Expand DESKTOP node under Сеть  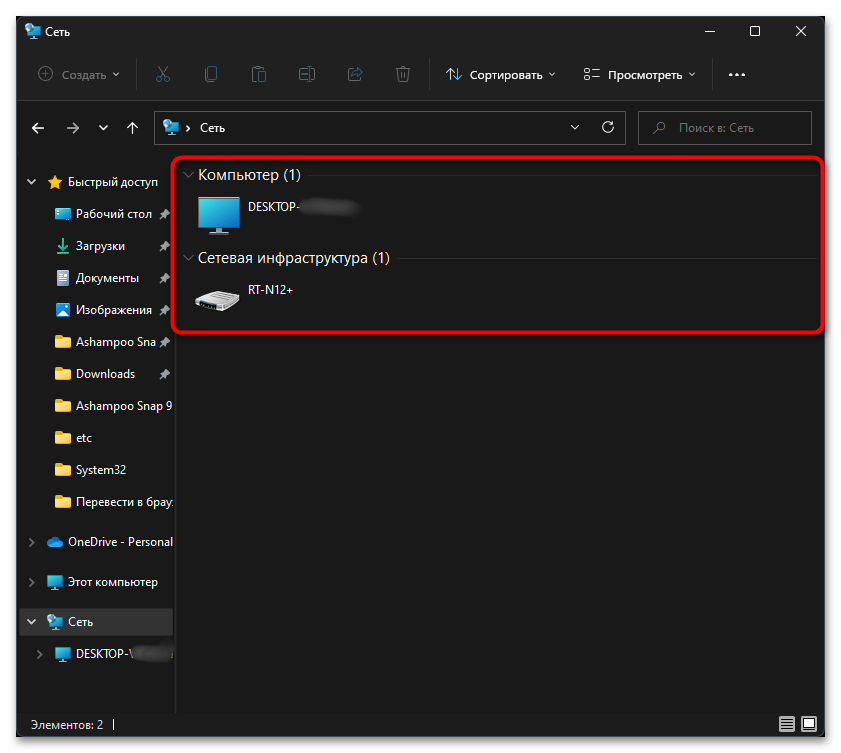[x=39, y=654]
